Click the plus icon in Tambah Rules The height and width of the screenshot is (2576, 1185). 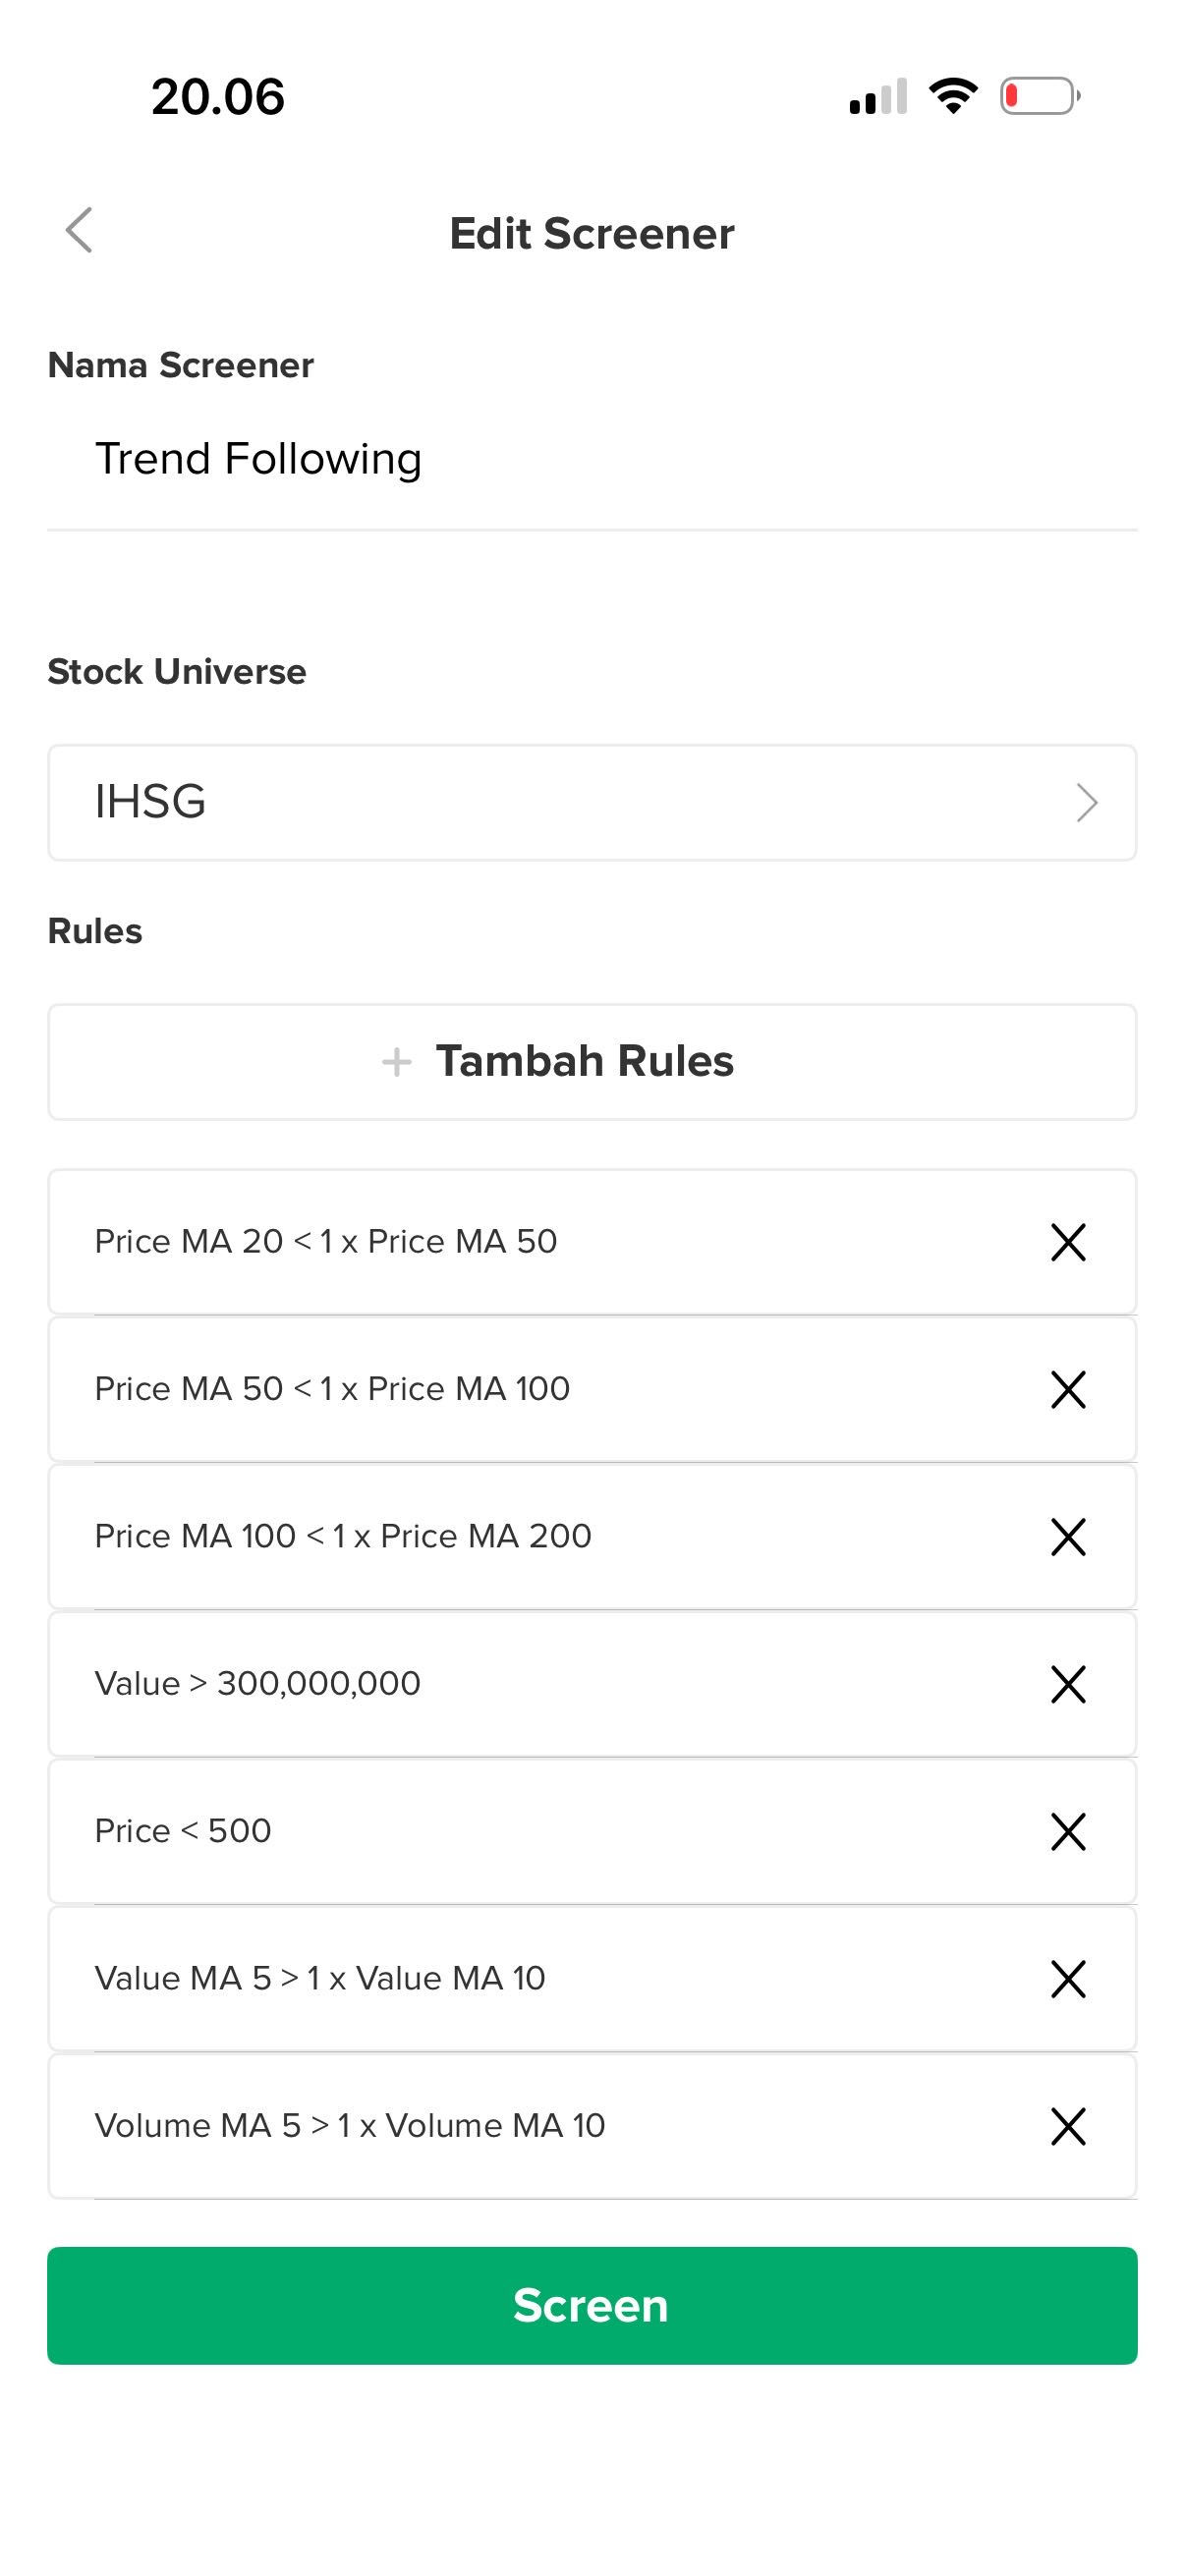point(397,1062)
